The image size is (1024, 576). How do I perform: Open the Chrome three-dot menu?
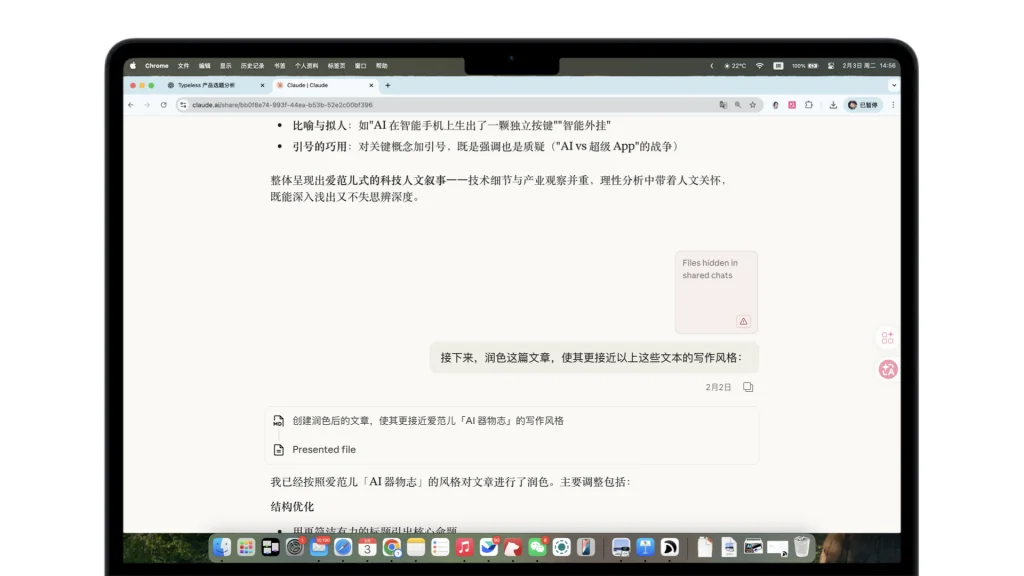(x=893, y=104)
